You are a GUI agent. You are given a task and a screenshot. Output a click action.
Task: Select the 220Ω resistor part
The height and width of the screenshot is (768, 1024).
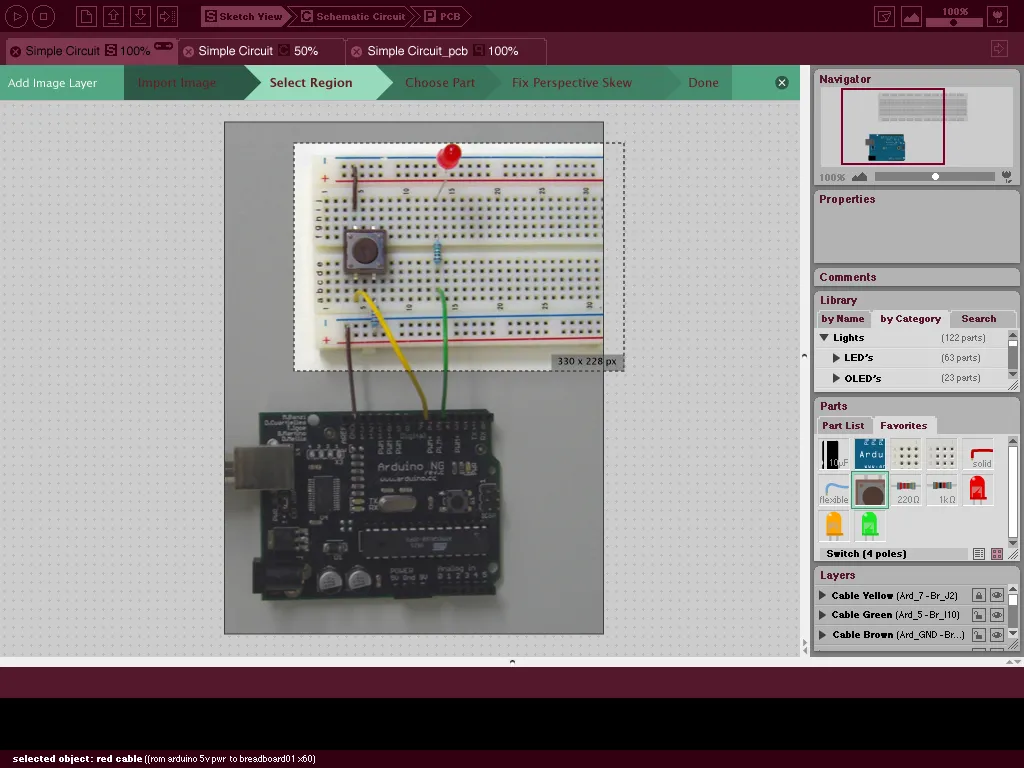pos(906,490)
